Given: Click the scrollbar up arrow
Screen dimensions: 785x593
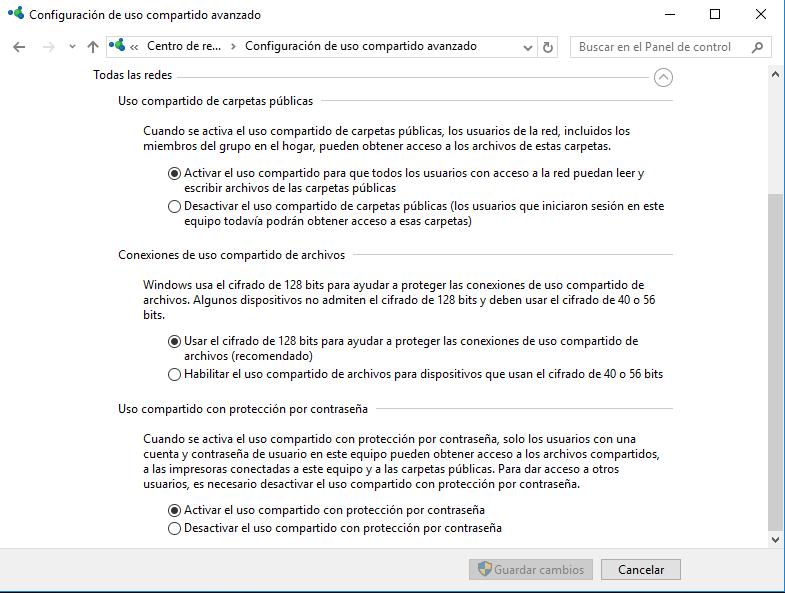Looking at the screenshot, I should [775, 75].
